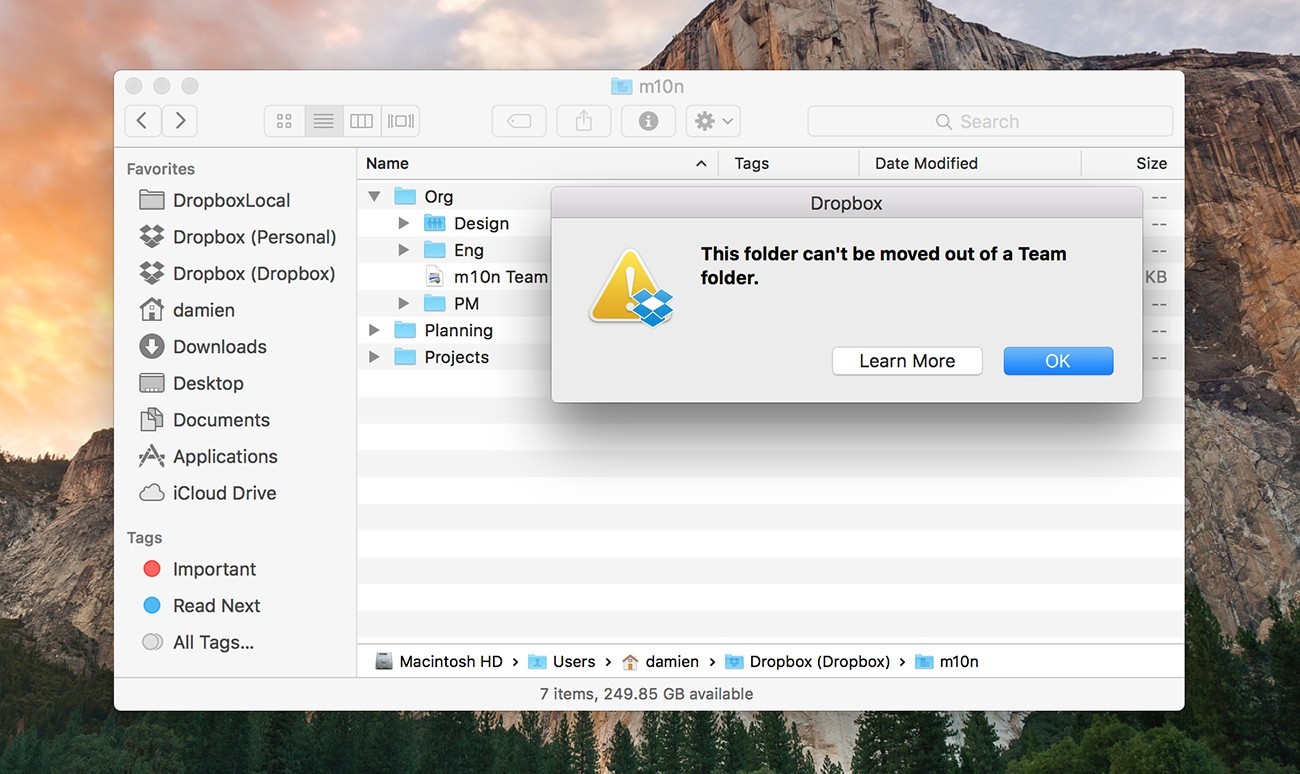Open the Action gear menu
This screenshot has width=1300, height=774.
click(713, 121)
